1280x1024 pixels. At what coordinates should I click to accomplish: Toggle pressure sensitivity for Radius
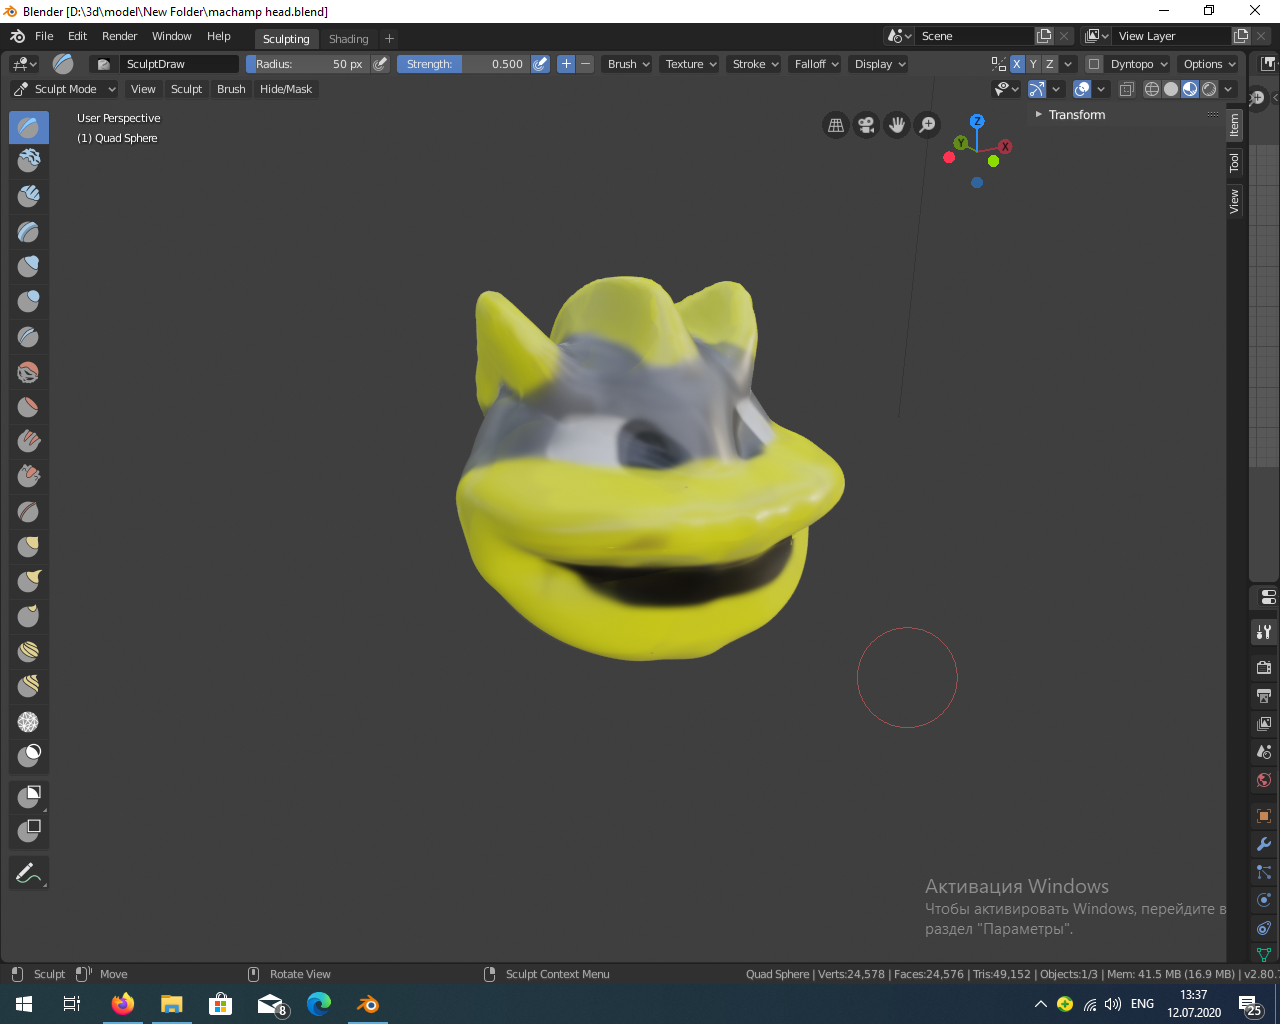pyautogui.click(x=380, y=64)
